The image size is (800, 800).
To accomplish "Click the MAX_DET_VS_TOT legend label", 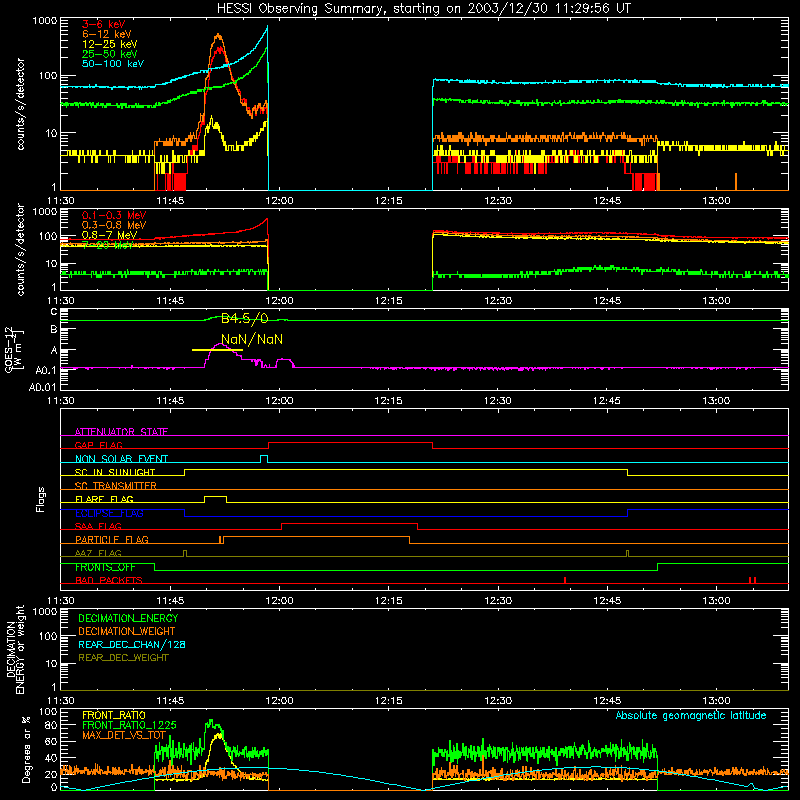I will click(x=124, y=736).
